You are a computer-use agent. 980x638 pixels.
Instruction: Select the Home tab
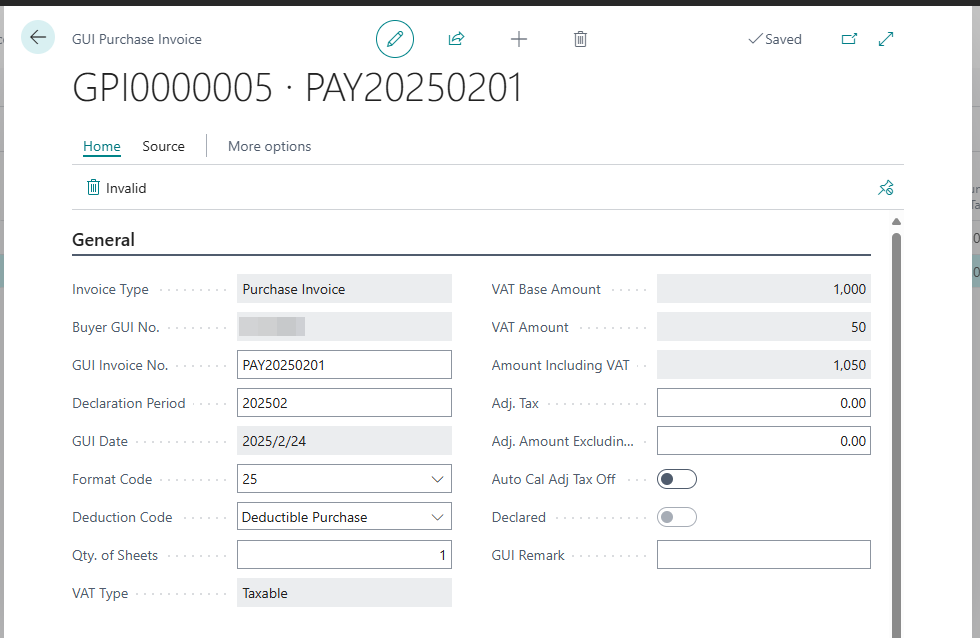pos(102,146)
